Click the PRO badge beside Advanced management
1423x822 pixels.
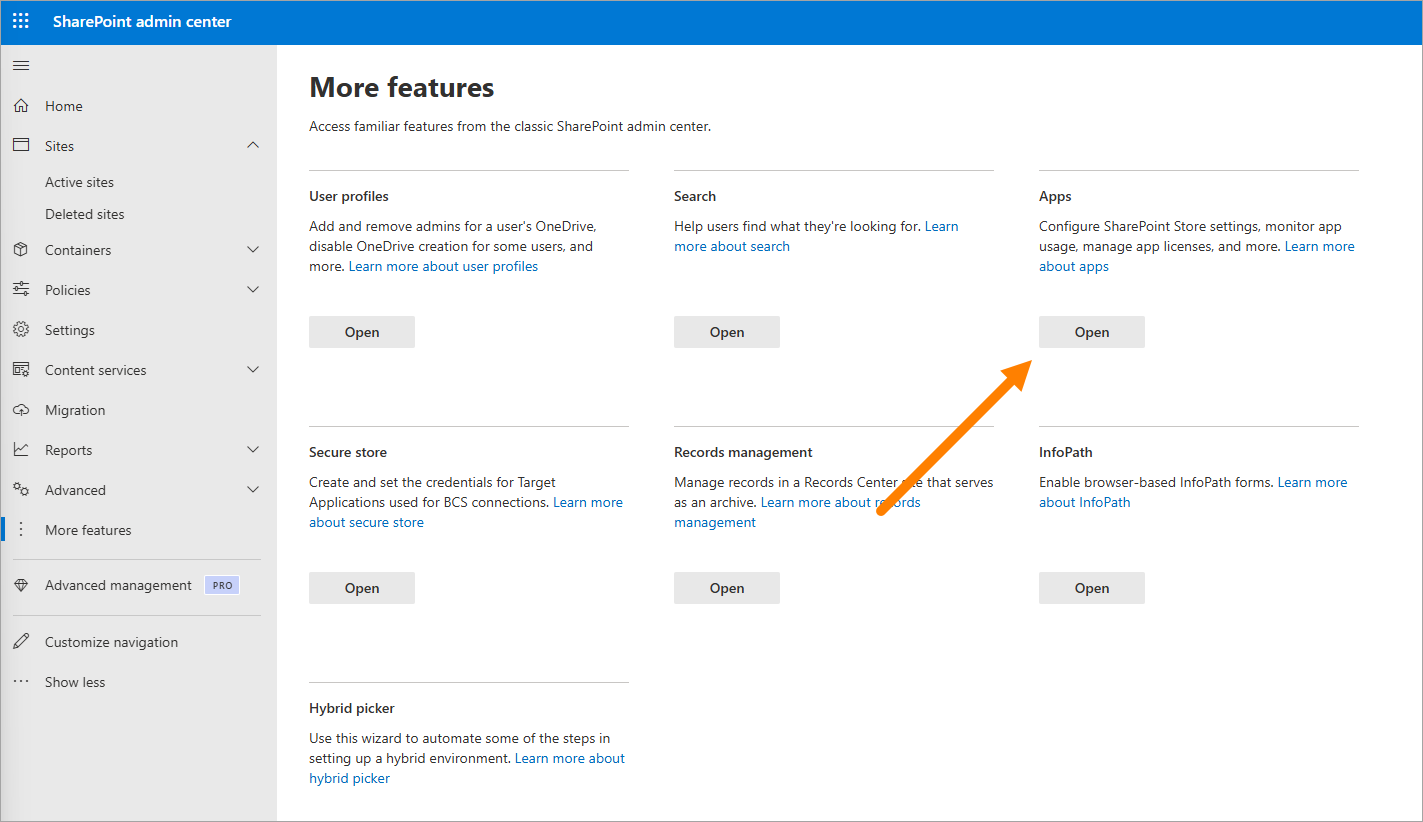point(222,586)
